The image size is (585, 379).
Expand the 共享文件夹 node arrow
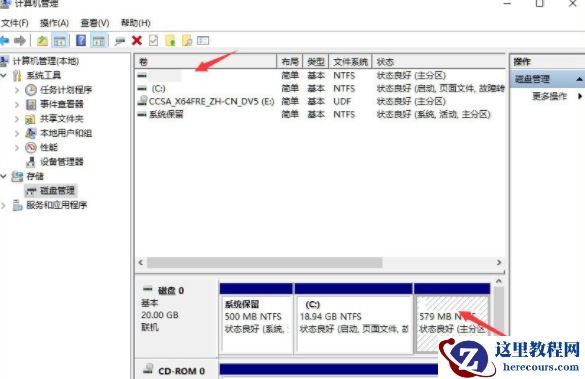(x=17, y=119)
